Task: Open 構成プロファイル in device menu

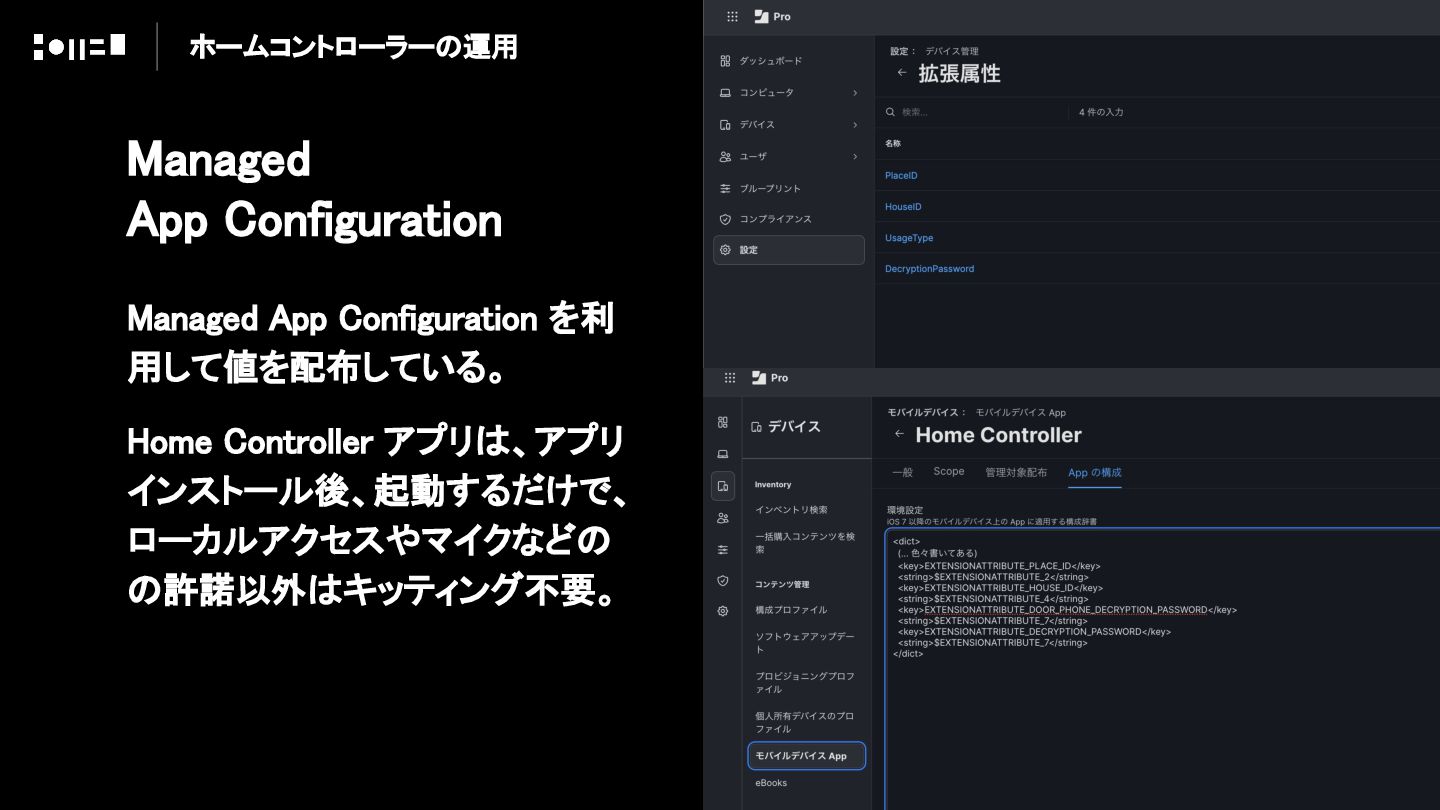Action: (x=791, y=610)
